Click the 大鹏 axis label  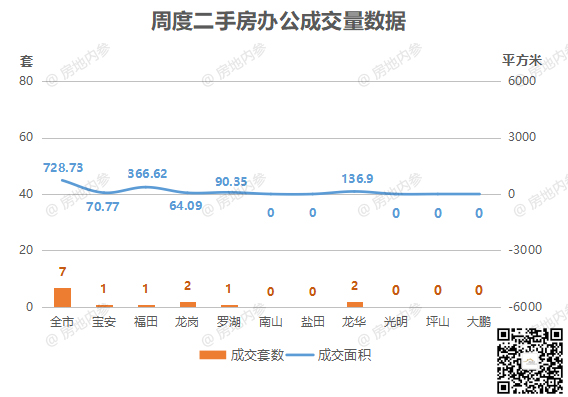click(x=479, y=322)
